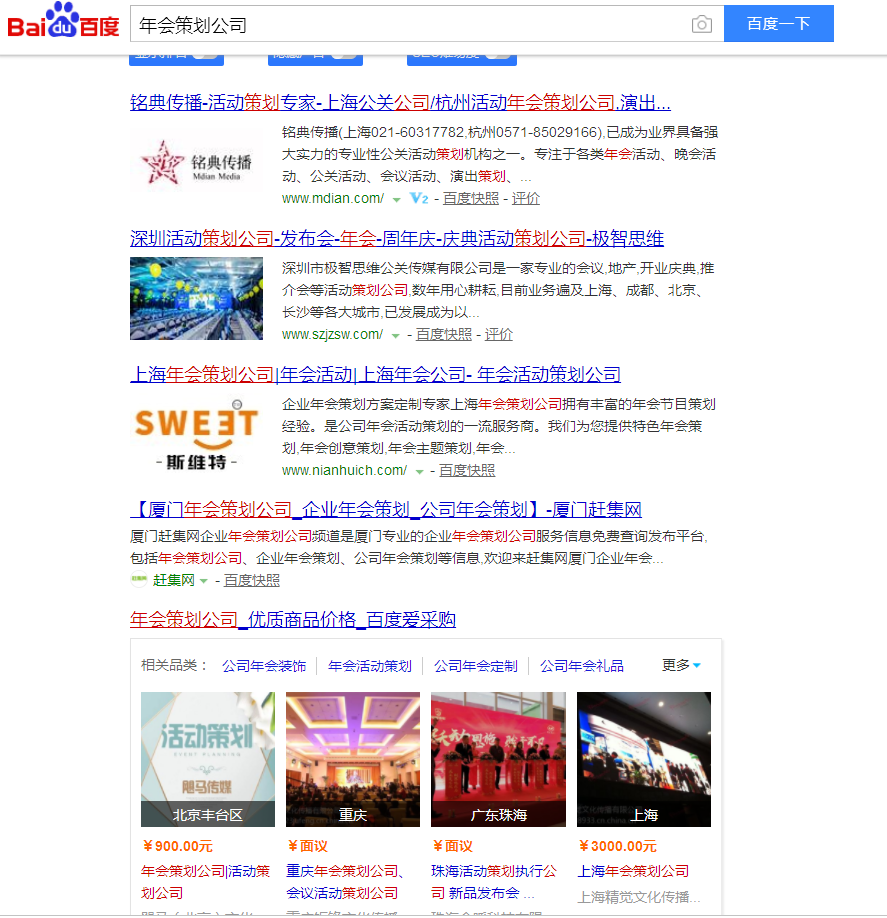
Task: Open the 北京丰台区 活动策划 product image
Action: tap(208, 759)
